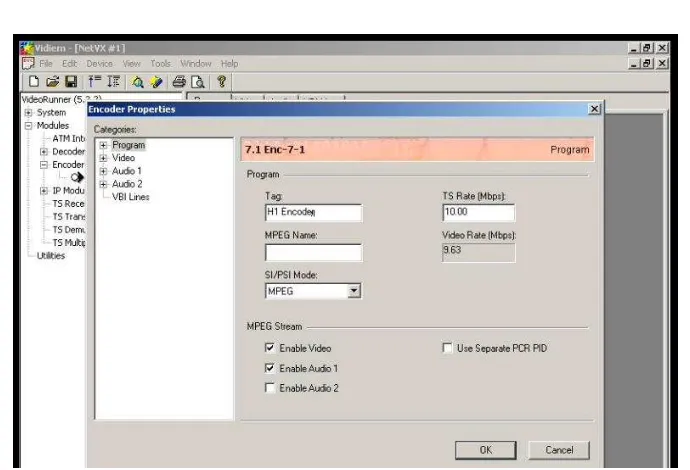Expand the System tree node
The width and height of the screenshot is (690, 470).
coord(28,113)
